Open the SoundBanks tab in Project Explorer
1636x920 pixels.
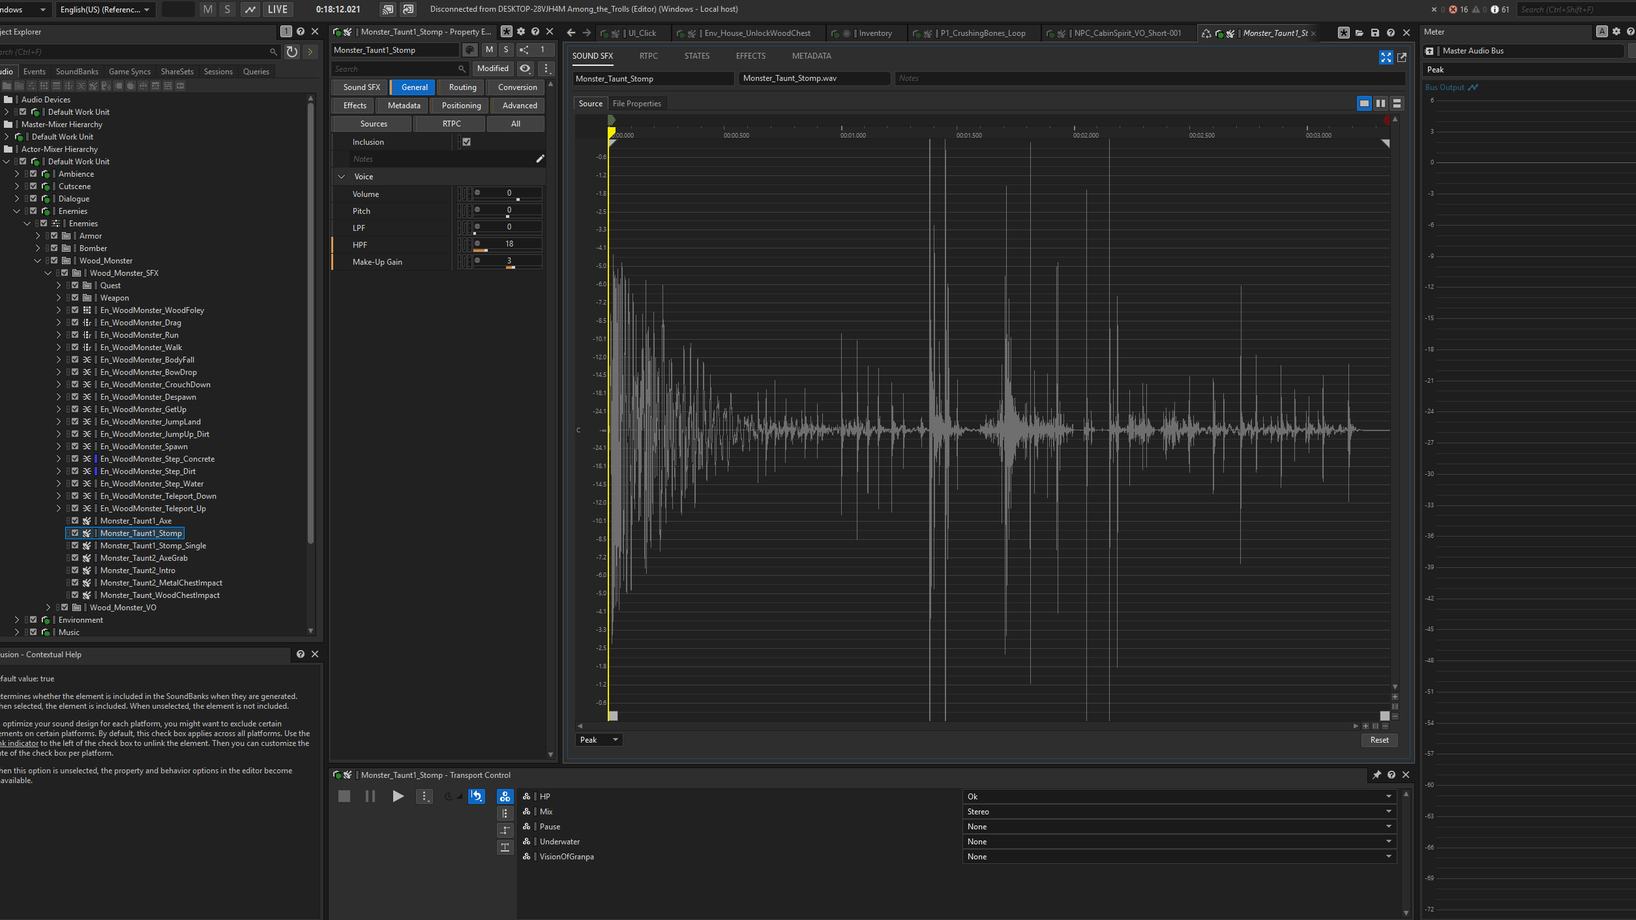pyautogui.click(x=77, y=71)
